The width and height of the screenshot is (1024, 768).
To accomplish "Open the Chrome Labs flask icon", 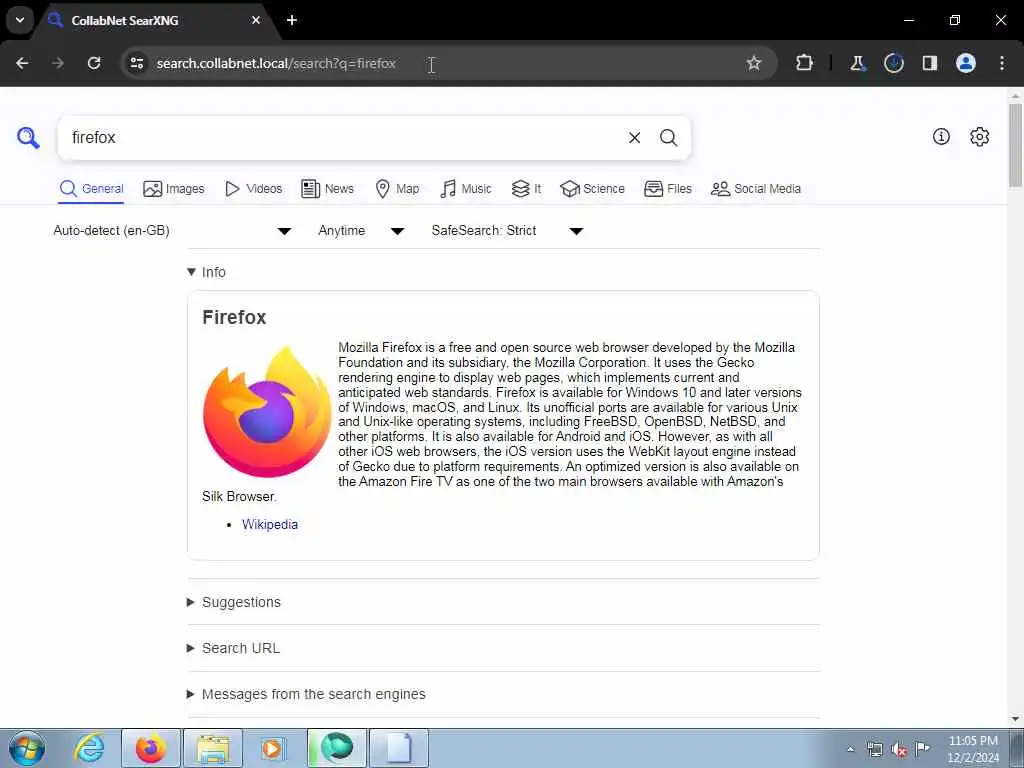I will pyautogui.click(x=857, y=63).
